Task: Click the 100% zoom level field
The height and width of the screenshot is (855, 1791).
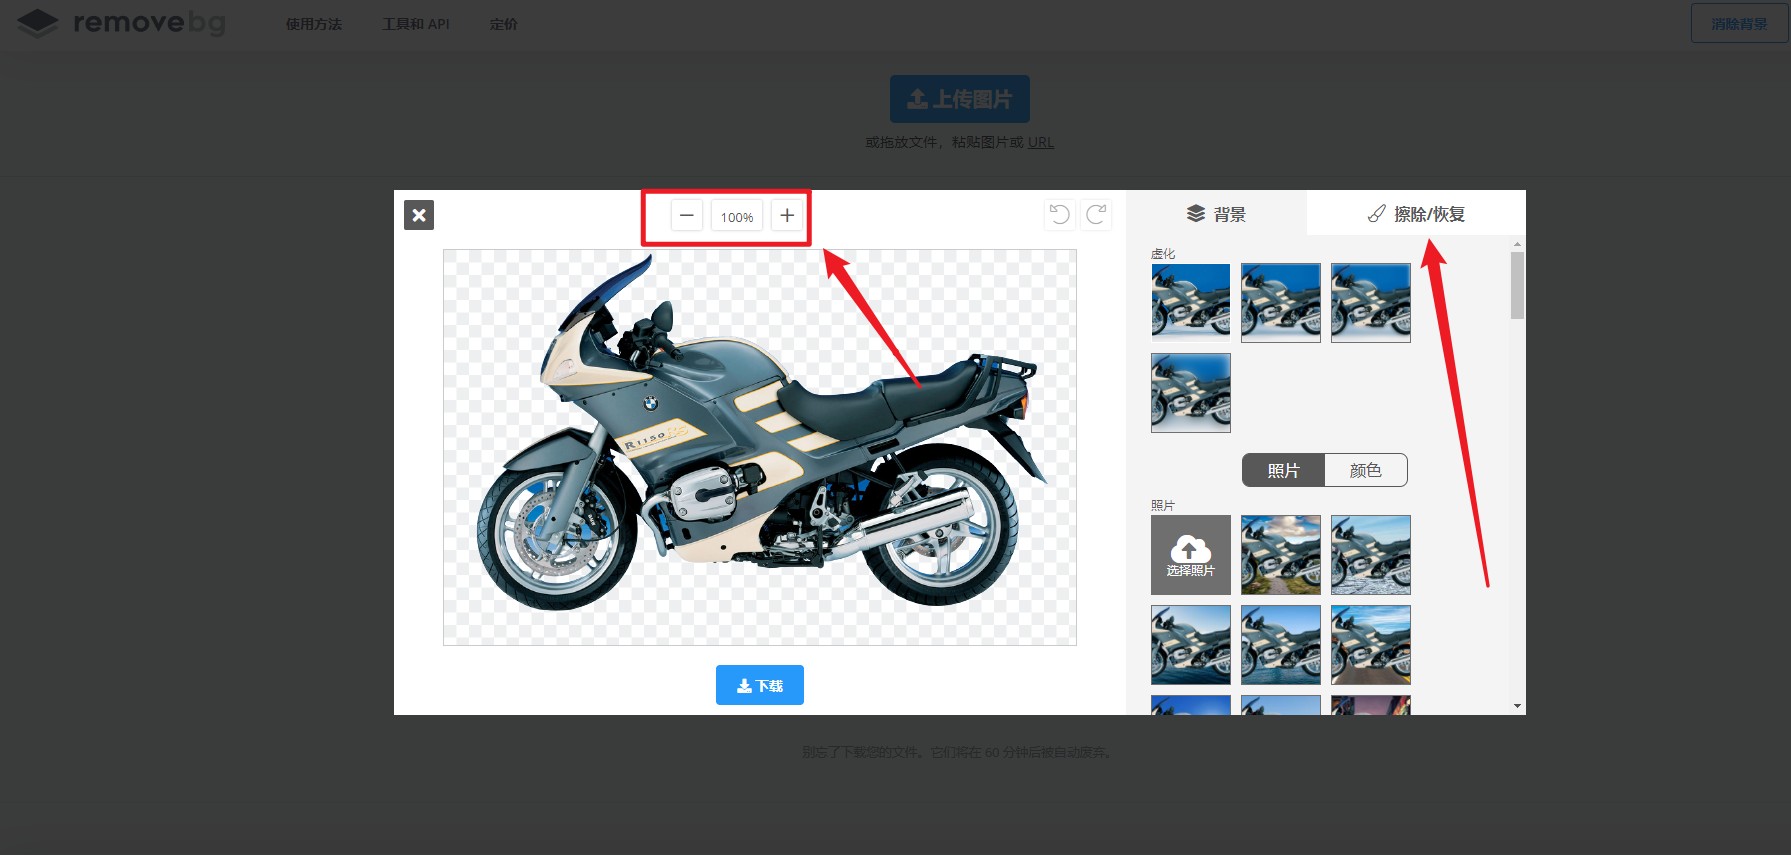Action: (x=737, y=216)
